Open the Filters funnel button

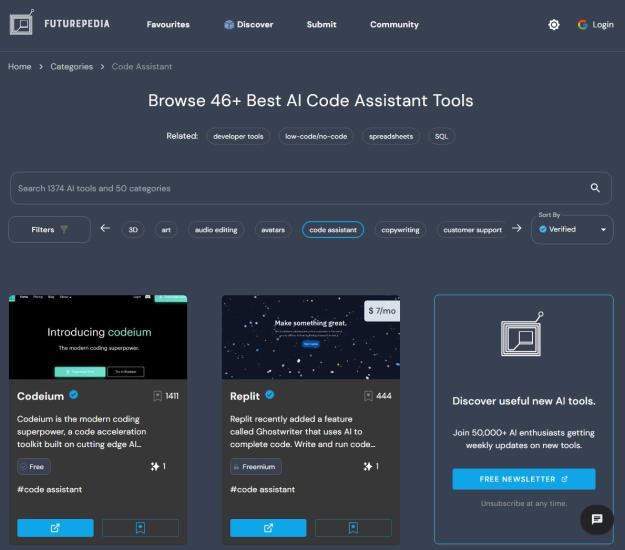coord(49,230)
